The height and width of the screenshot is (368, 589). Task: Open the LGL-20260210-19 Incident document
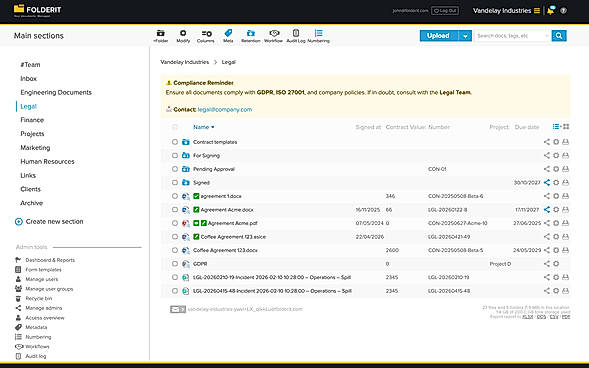272,277
